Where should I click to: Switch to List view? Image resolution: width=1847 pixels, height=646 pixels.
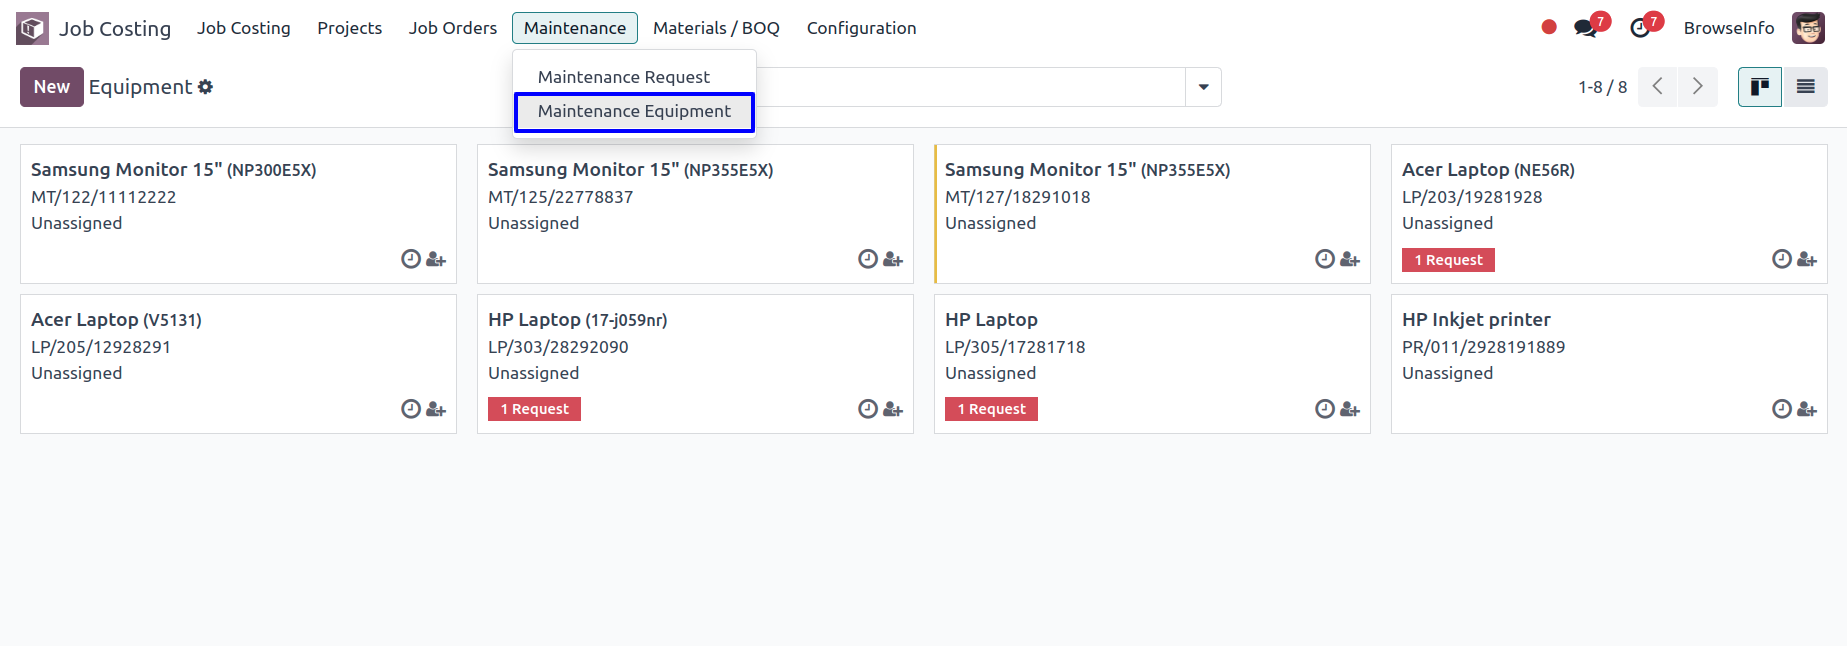pyautogui.click(x=1805, y=87)
